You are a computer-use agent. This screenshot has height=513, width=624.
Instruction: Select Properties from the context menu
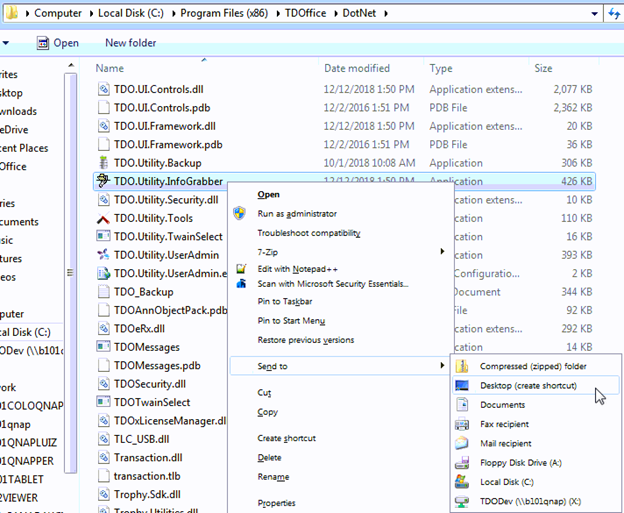[276, 503]
